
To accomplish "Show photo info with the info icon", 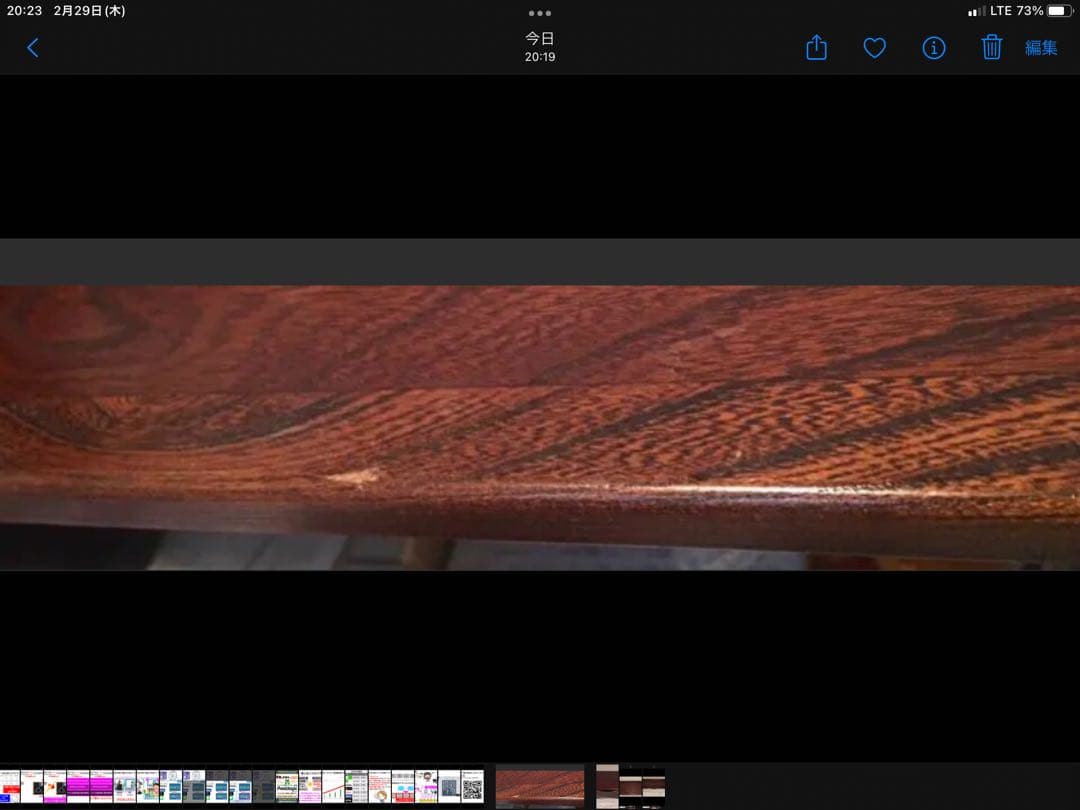I will 933,48.
